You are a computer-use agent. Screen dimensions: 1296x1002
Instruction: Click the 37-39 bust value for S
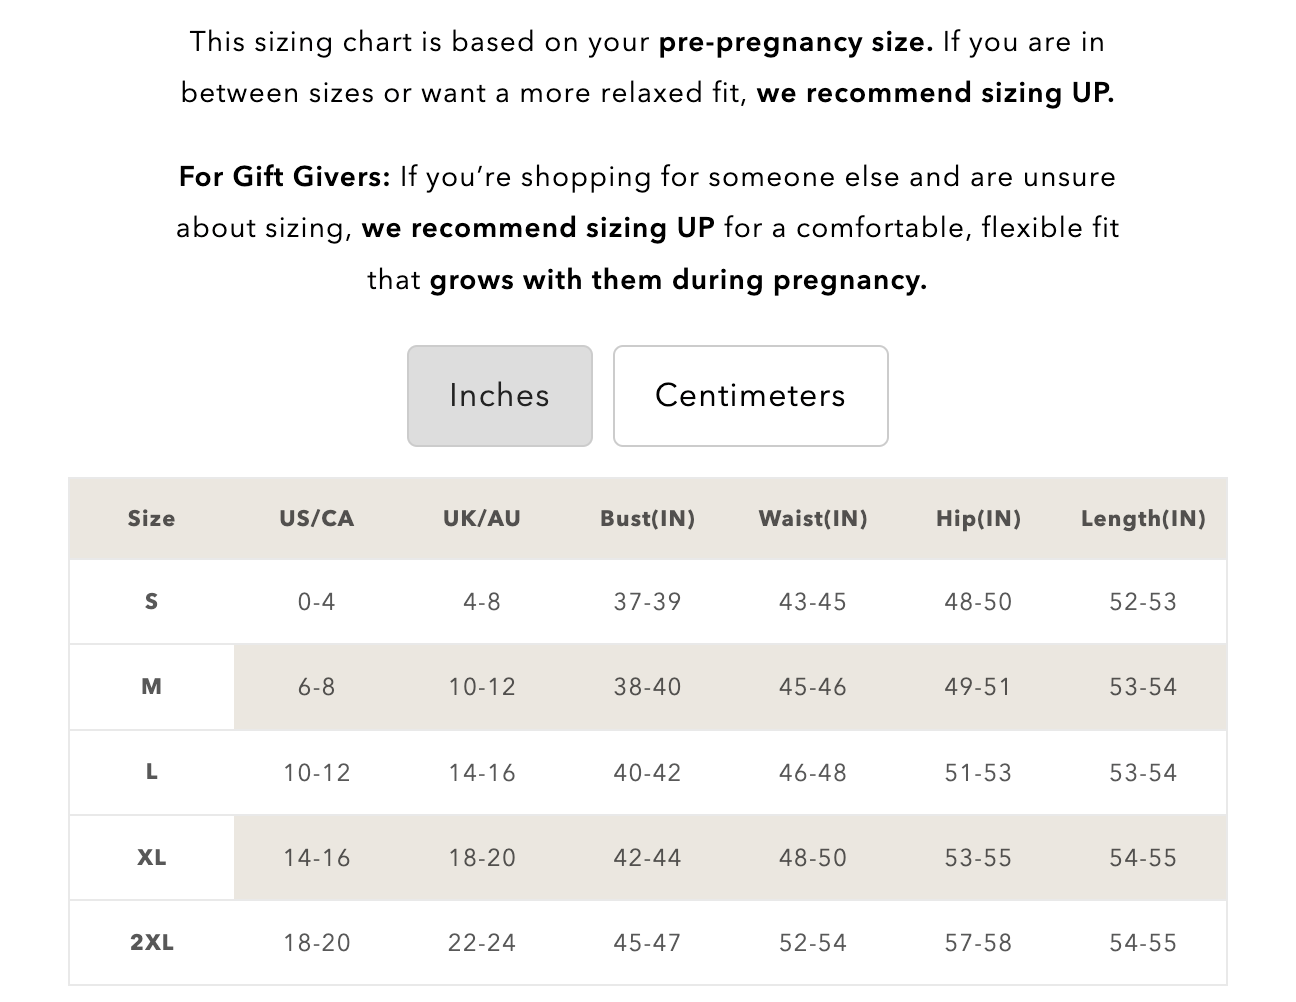coord(647,602)
